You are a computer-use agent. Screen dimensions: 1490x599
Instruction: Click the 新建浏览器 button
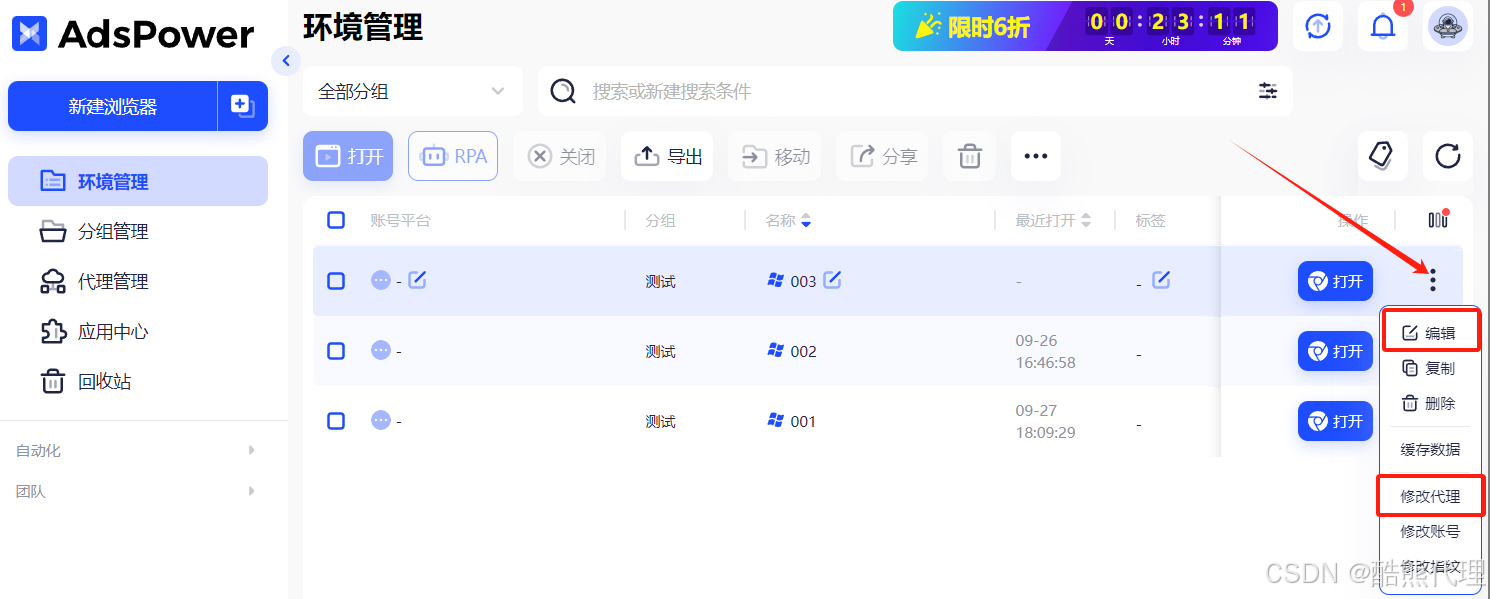tap(112, 106)
